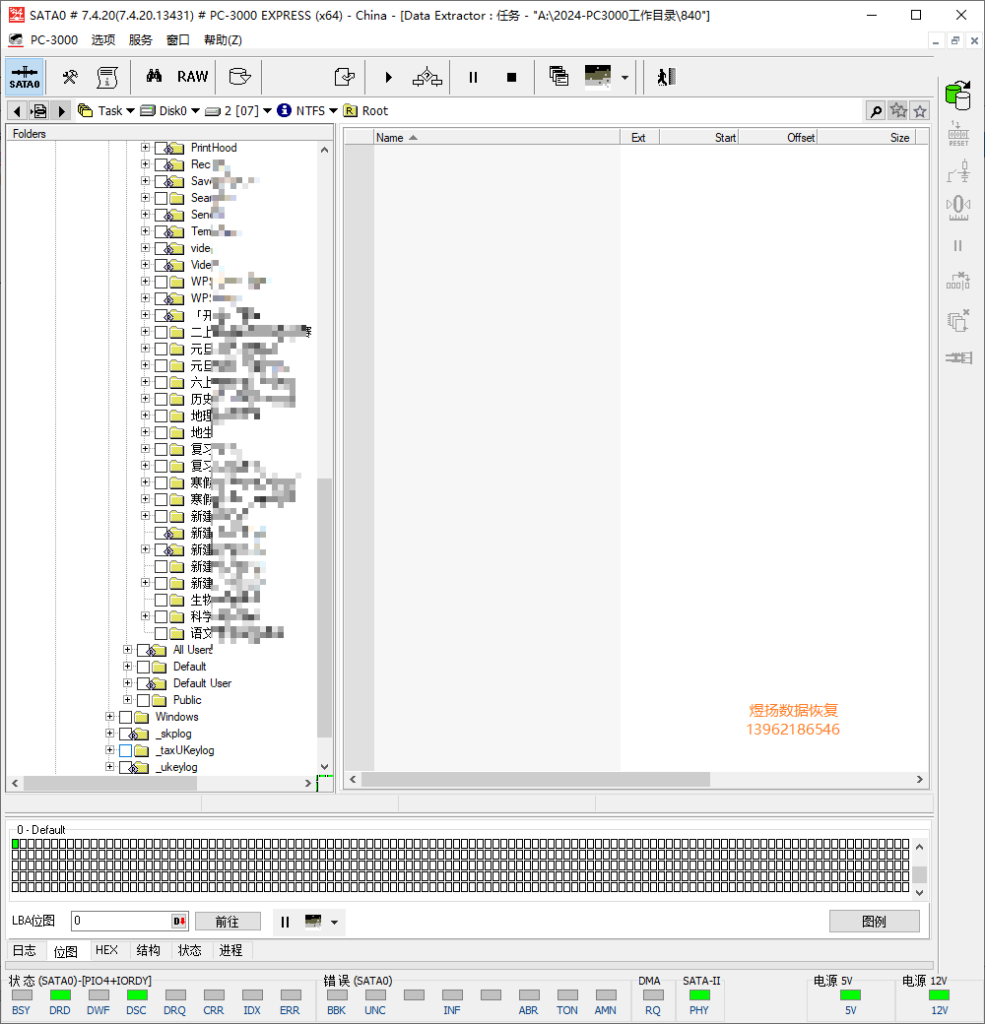Image resolution: width=985 pixels, height=1024 pixels.
Task: Pause the LBA map with bottom pause button
Action: (x=285, y=921)
